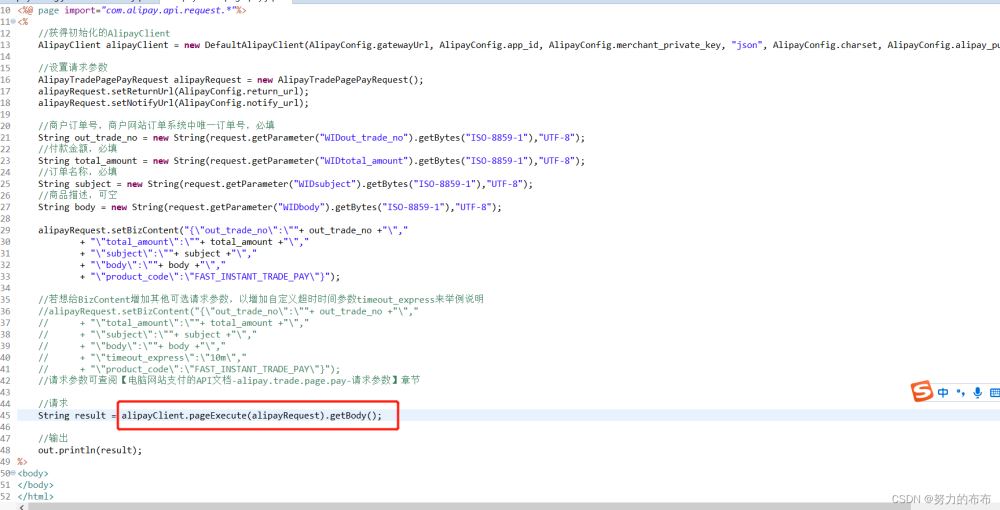
Task: Toggle punctuation mode on the IME bar
Action: [x=960, y=393]
